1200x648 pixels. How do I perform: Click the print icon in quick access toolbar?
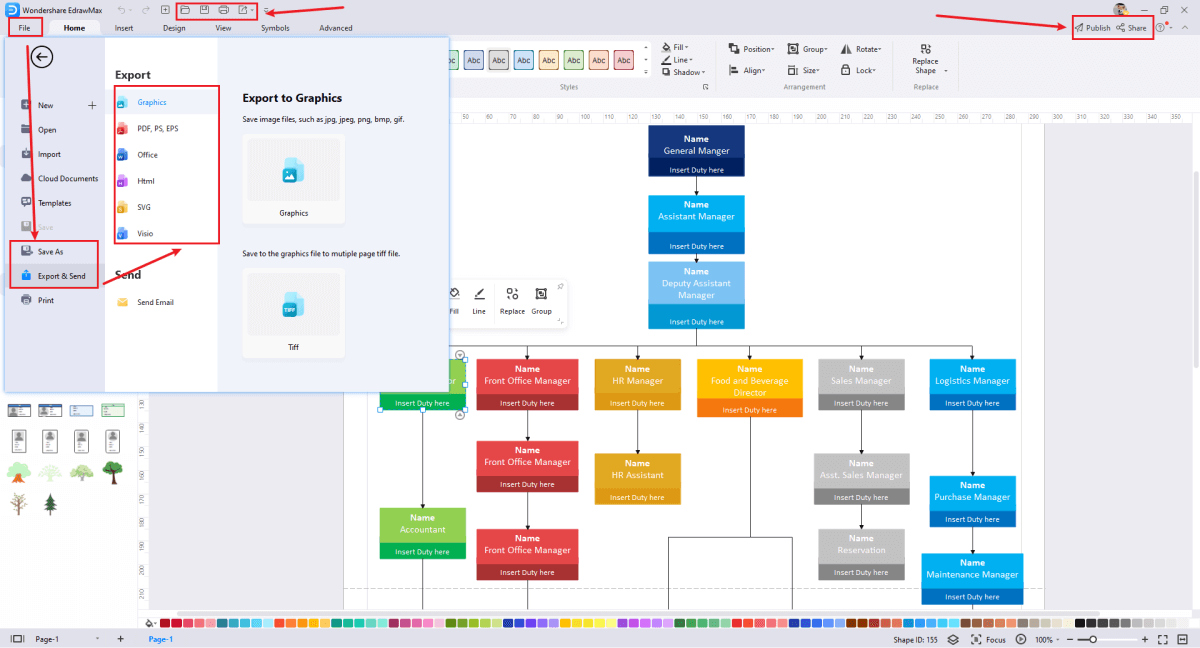coord(224,10)
